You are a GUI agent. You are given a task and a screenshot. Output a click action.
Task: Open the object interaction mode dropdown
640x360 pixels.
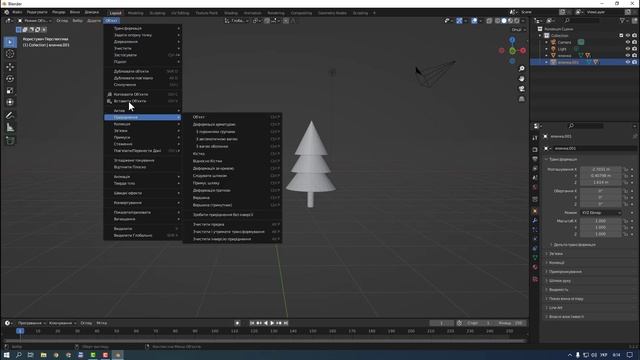pyautogui.click(x=35, y=20)
